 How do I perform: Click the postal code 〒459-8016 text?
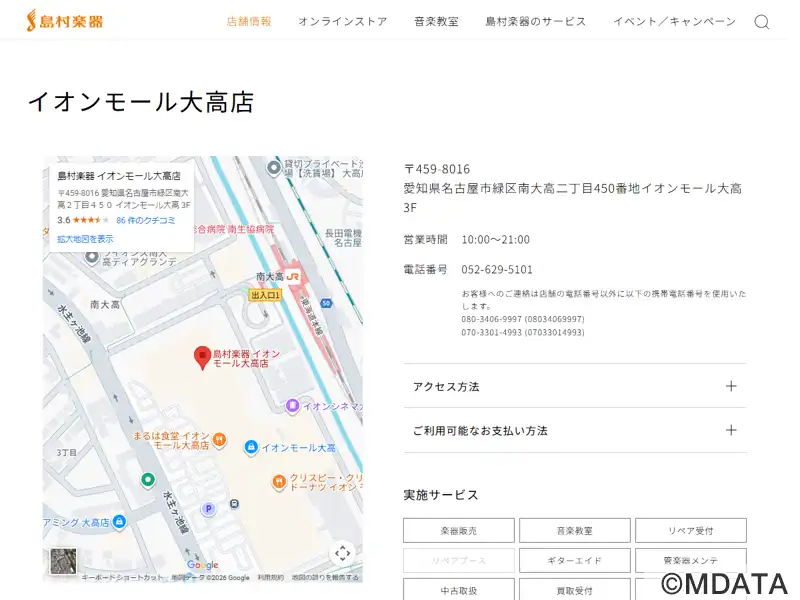(437, 169)
